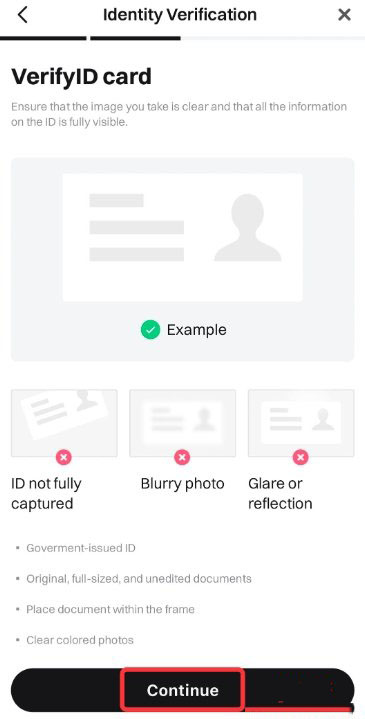Click the second progress bar segment
This screenshot has width=365, height=719.
click(x=135, y=38)
